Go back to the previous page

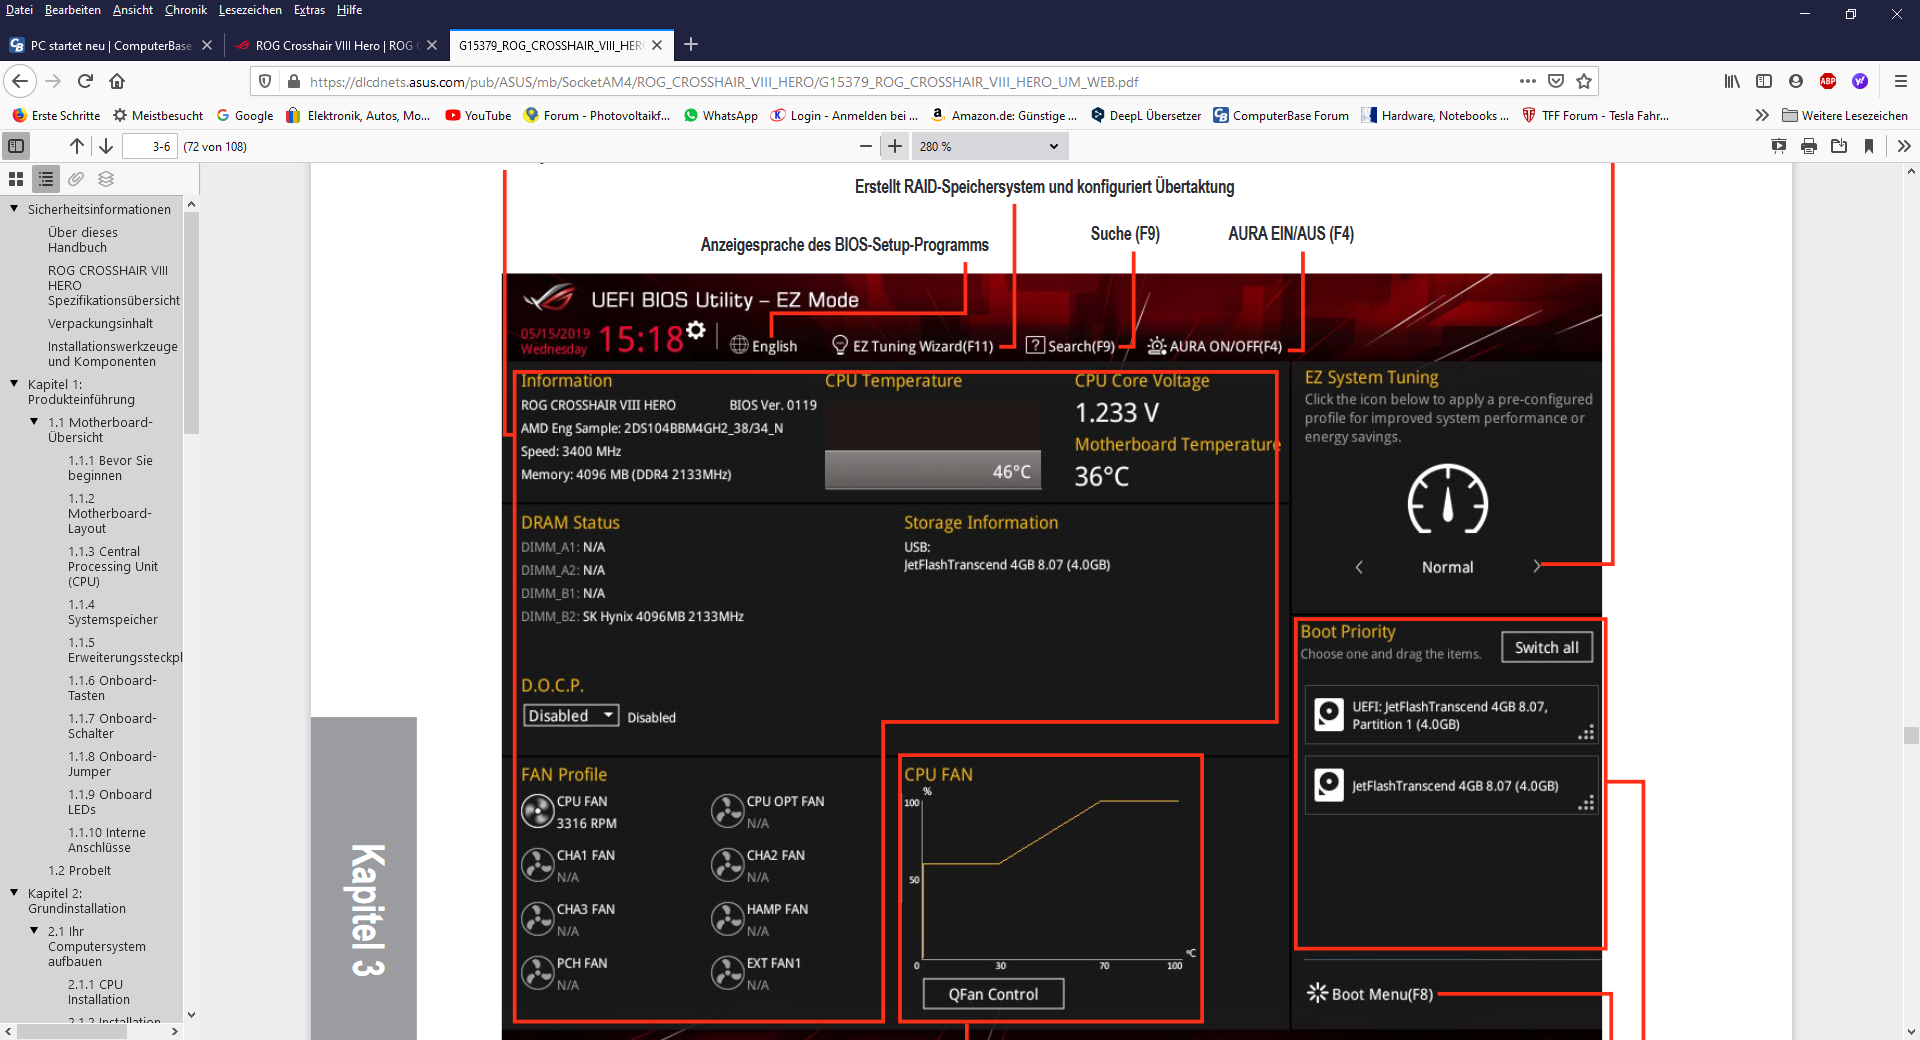(x=20, y=81)
